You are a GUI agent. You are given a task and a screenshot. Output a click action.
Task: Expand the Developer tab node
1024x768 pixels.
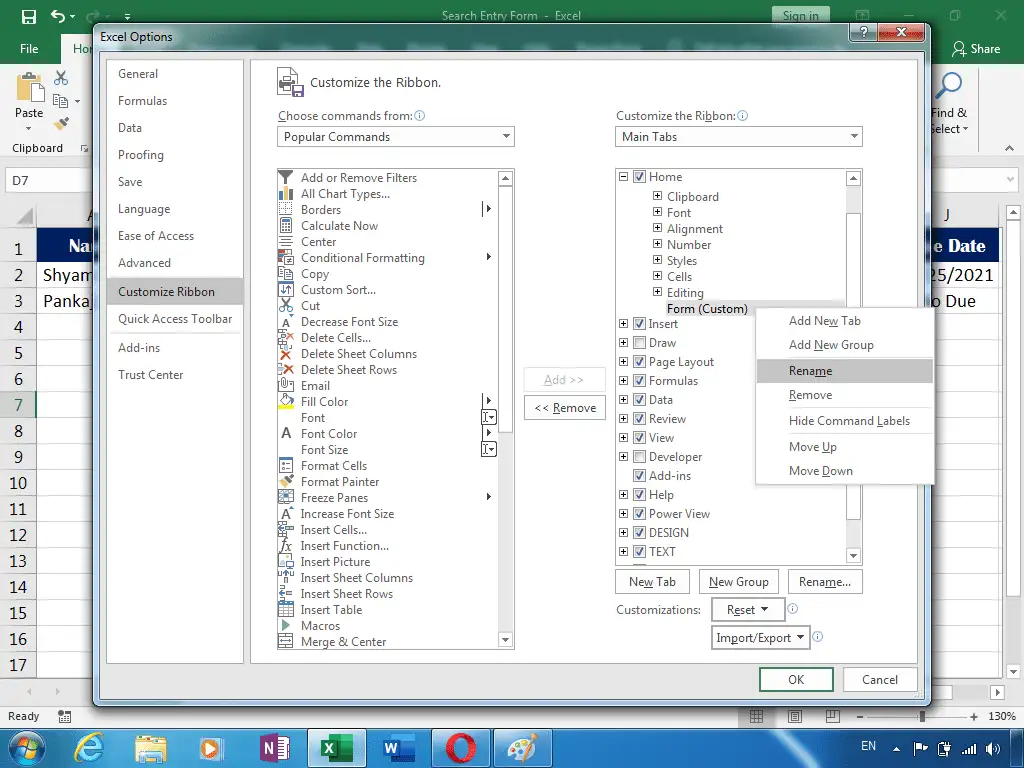pos(623,456)
